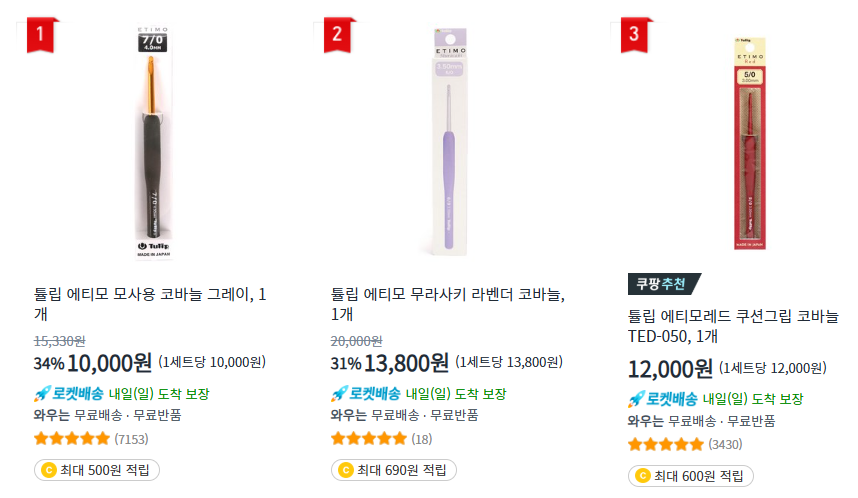This screenshot has height=498, width=858.
Task: Click the rank 2 red ribbon badge
Action: 337,35
